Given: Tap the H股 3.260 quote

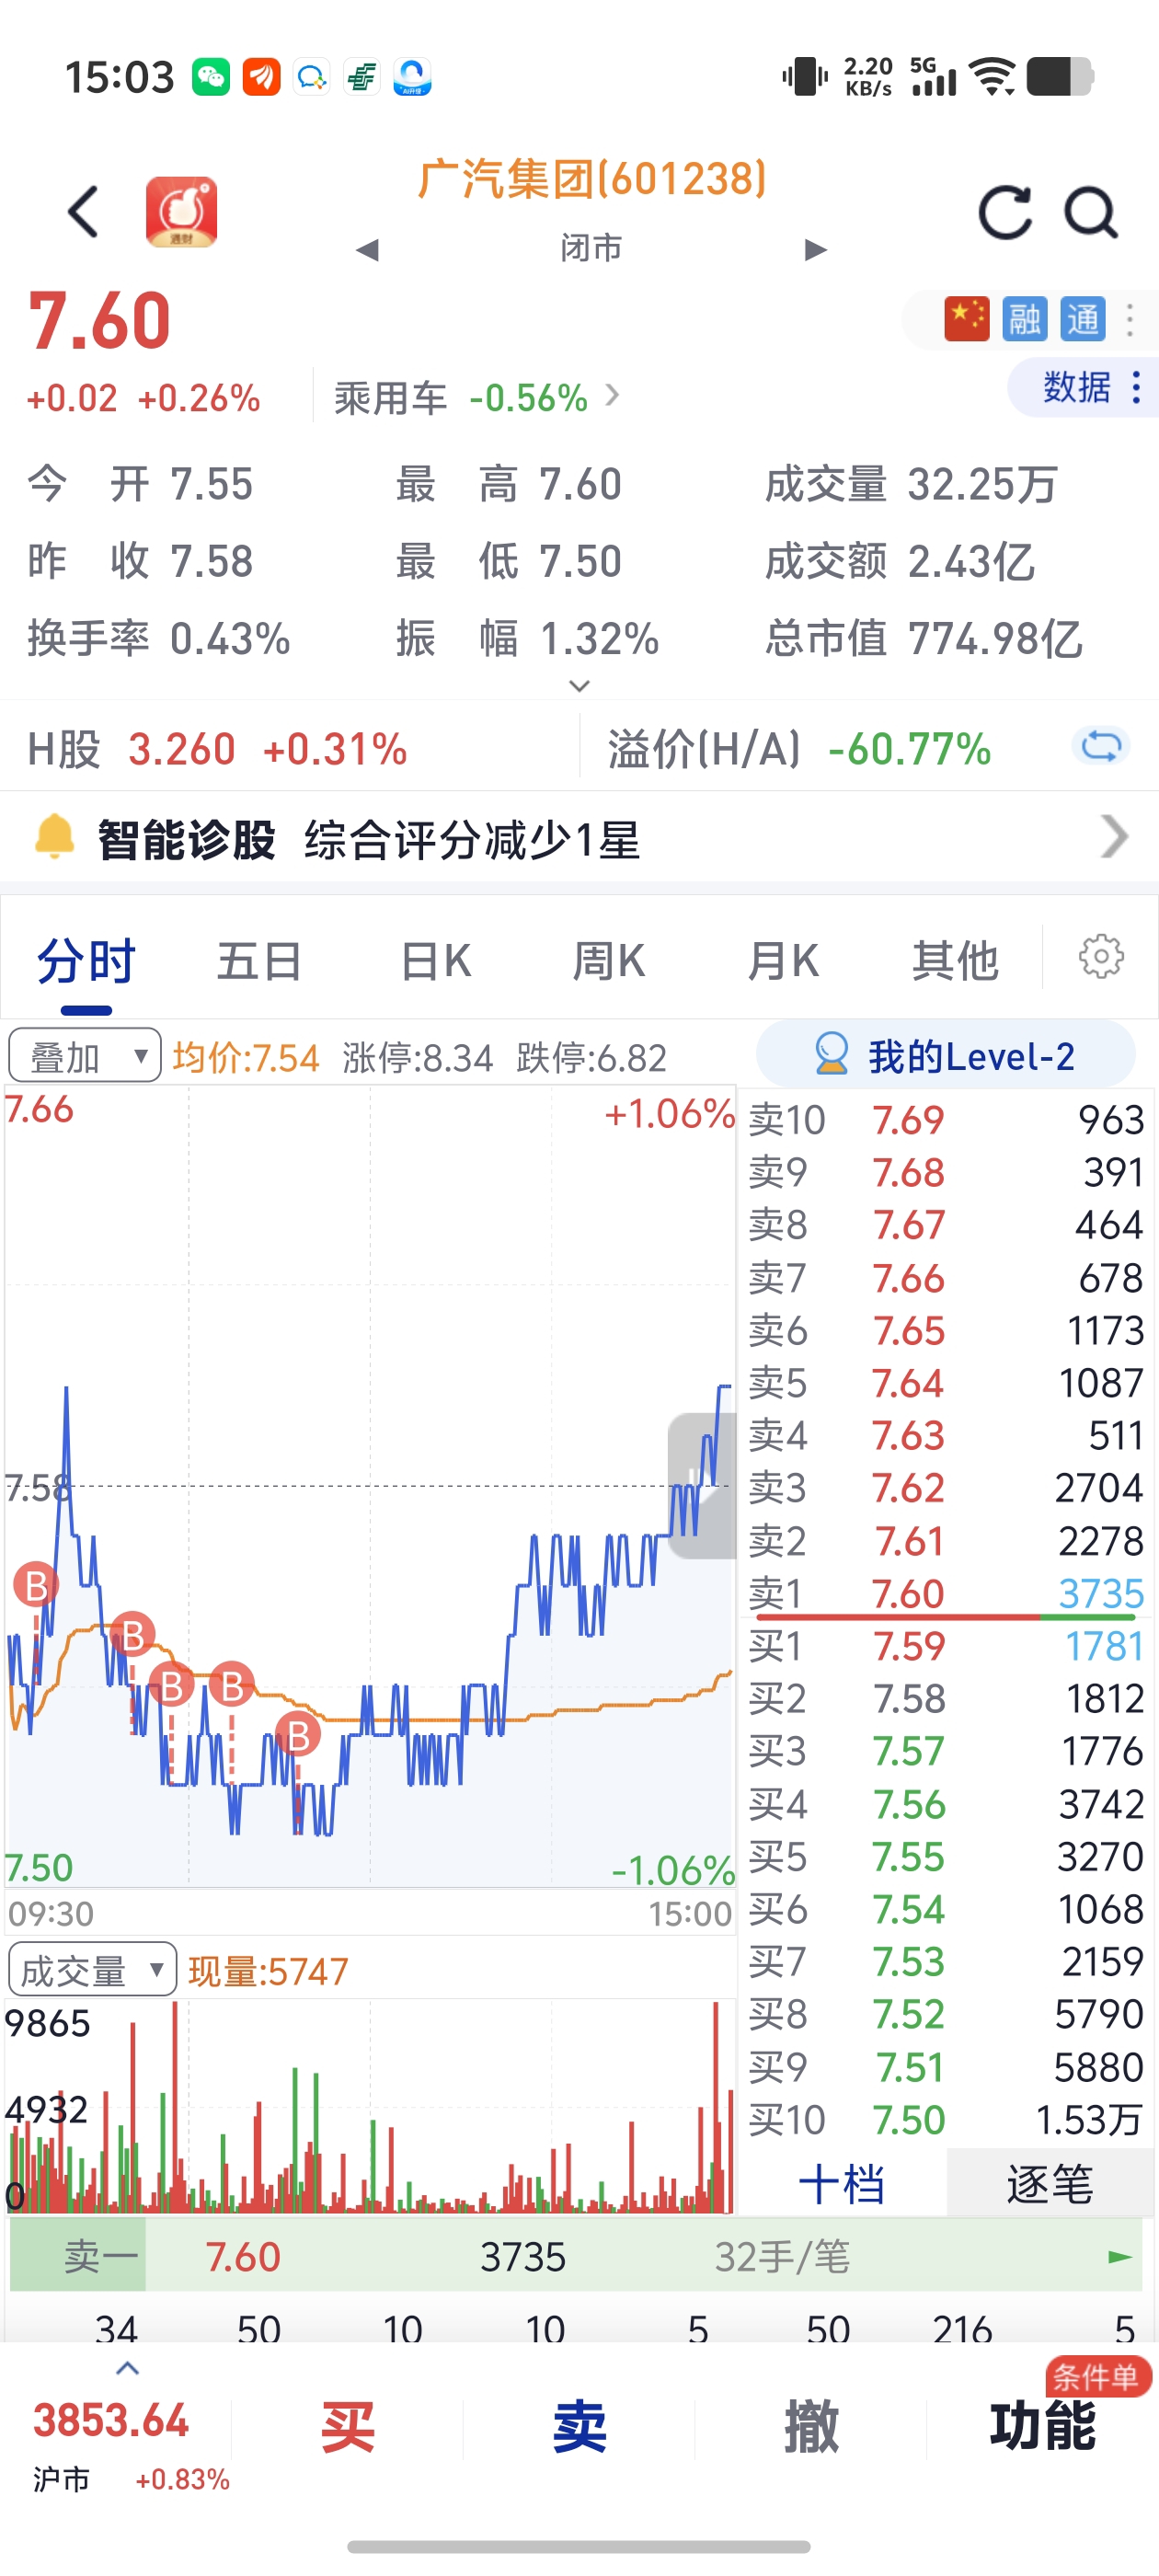Looking at the screenshot, I should [217, 749].
